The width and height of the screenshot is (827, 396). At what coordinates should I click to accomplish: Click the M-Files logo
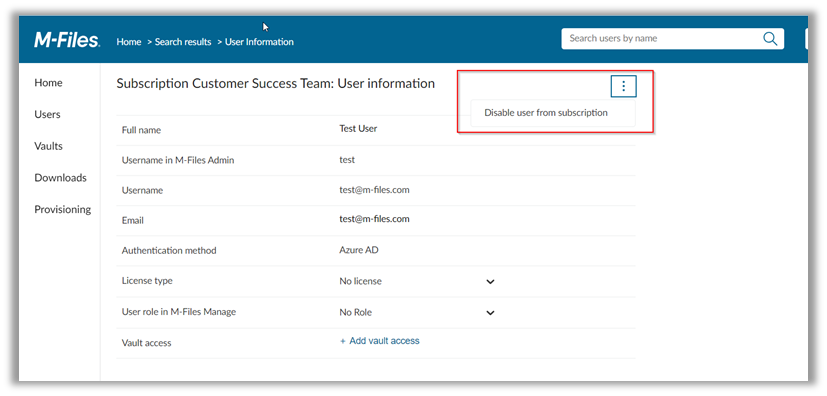click(66, 40)
